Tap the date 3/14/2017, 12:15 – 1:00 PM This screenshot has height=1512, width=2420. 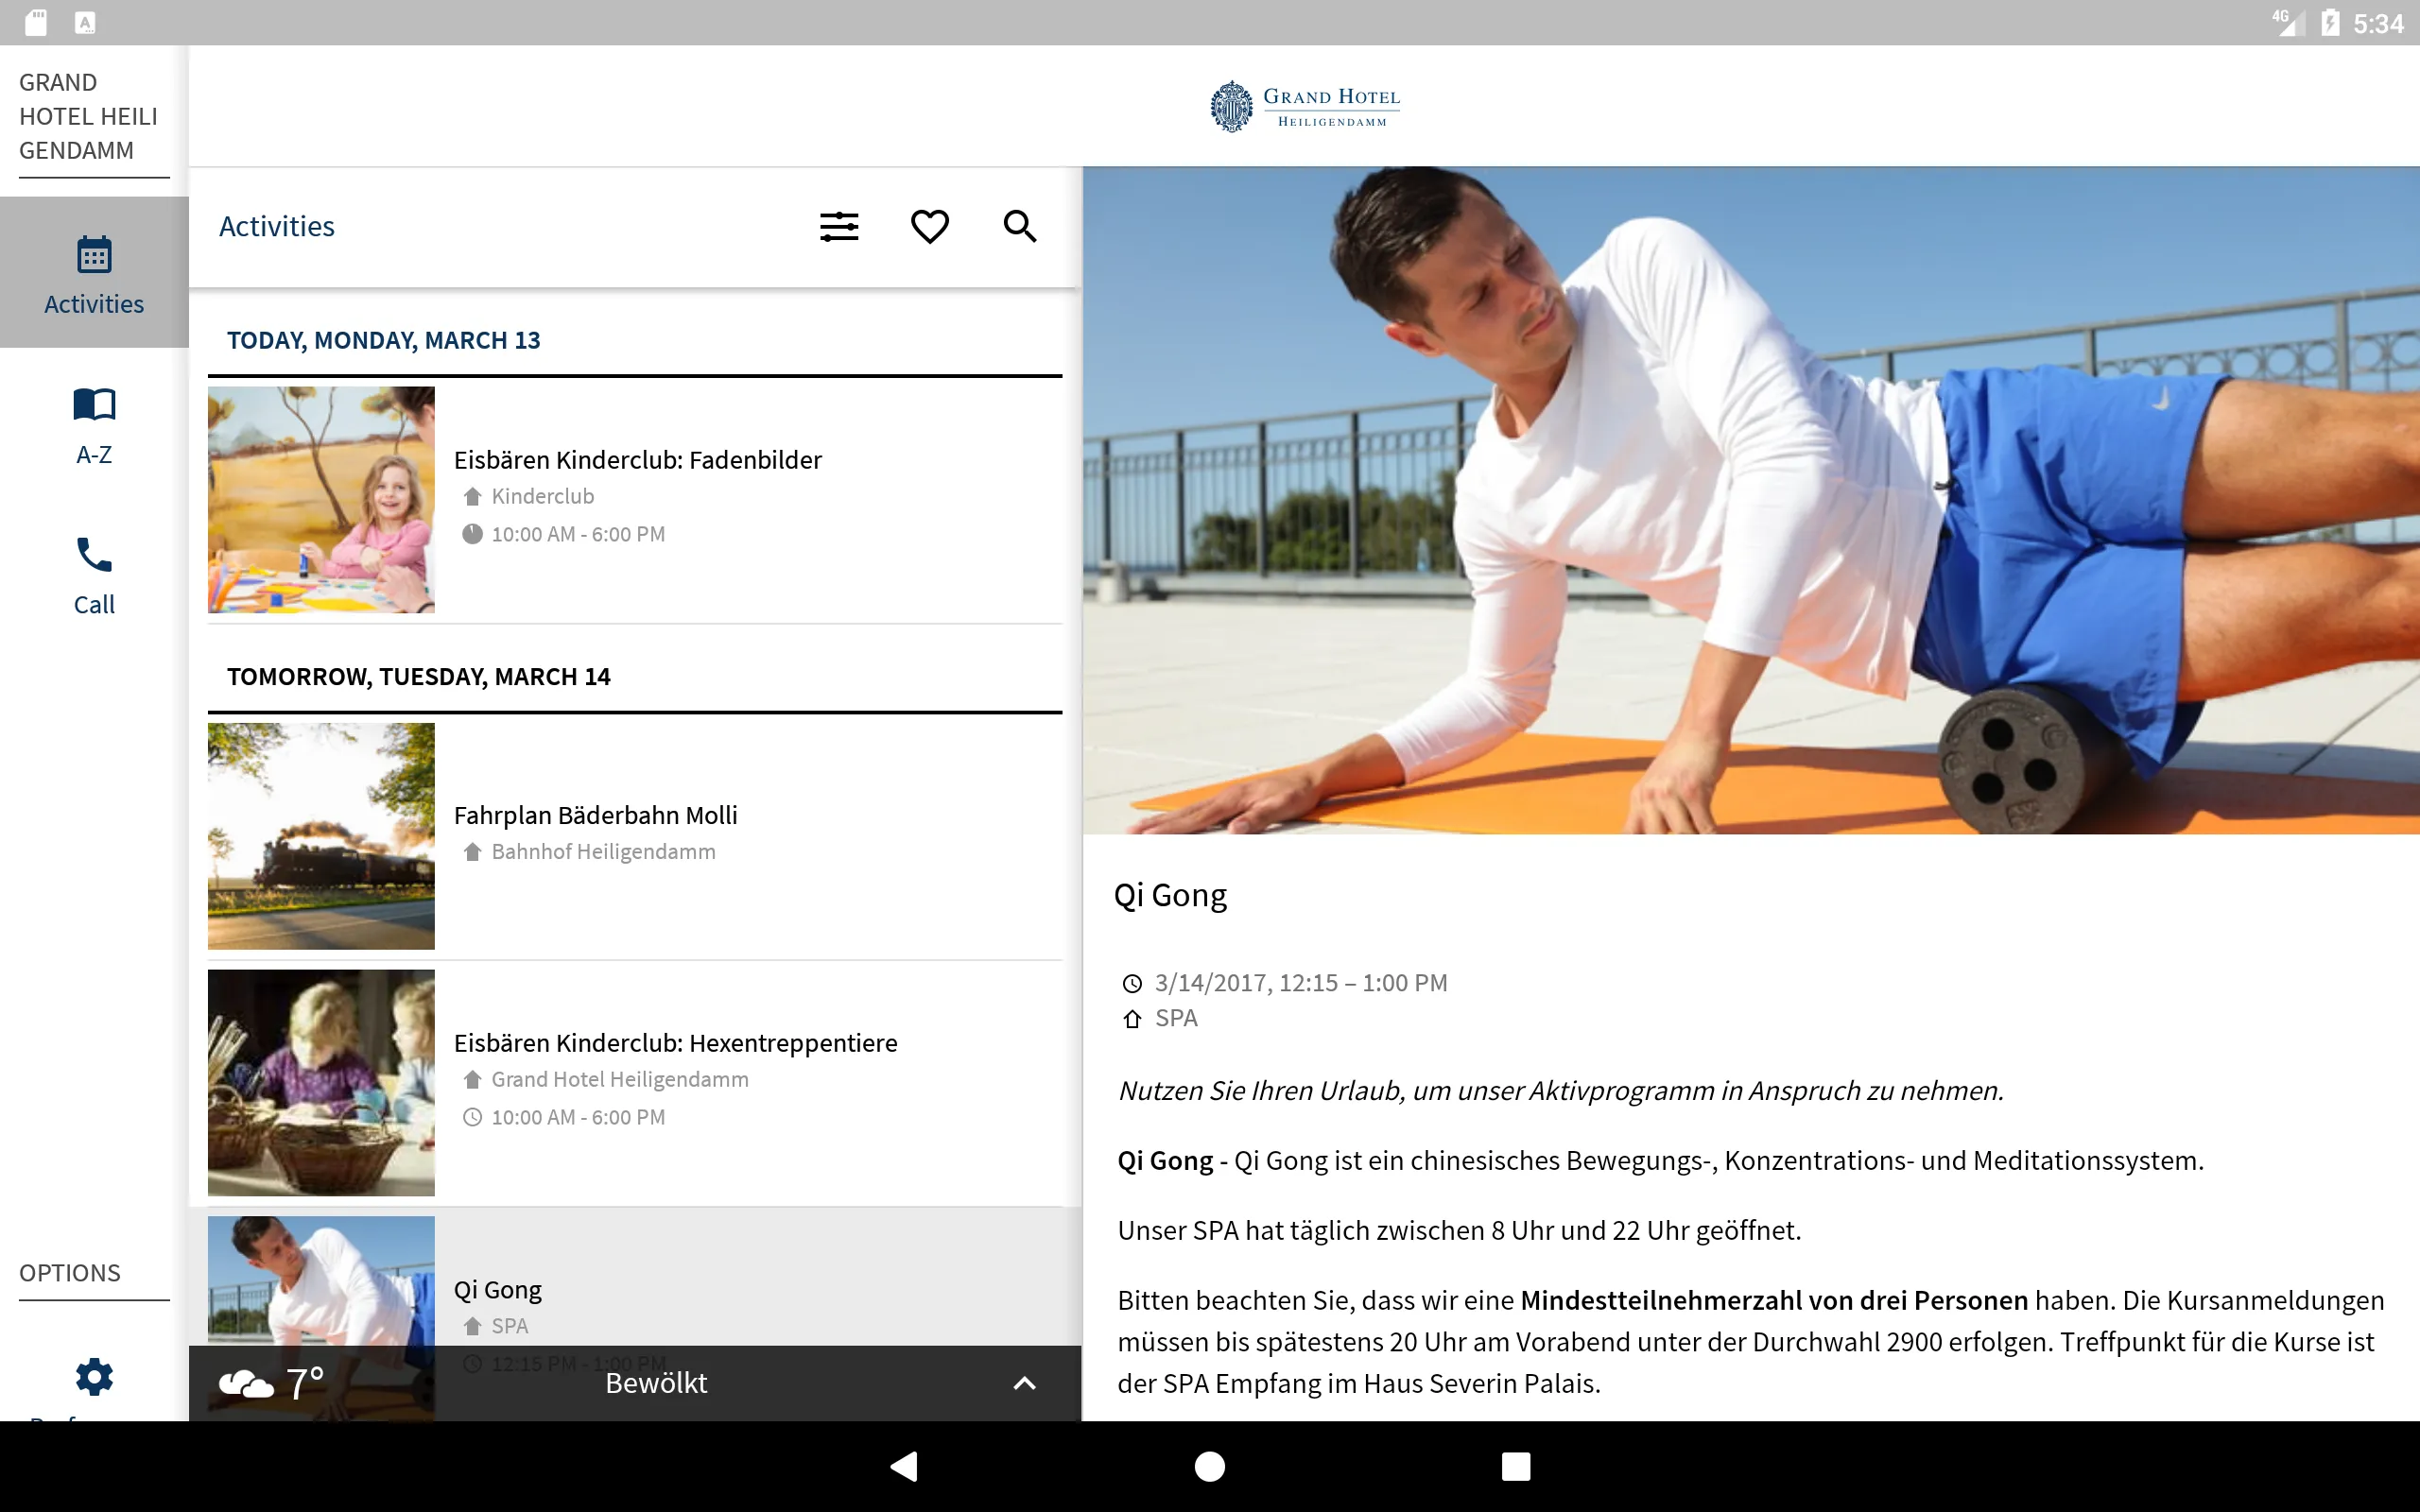click(1300, 983)
